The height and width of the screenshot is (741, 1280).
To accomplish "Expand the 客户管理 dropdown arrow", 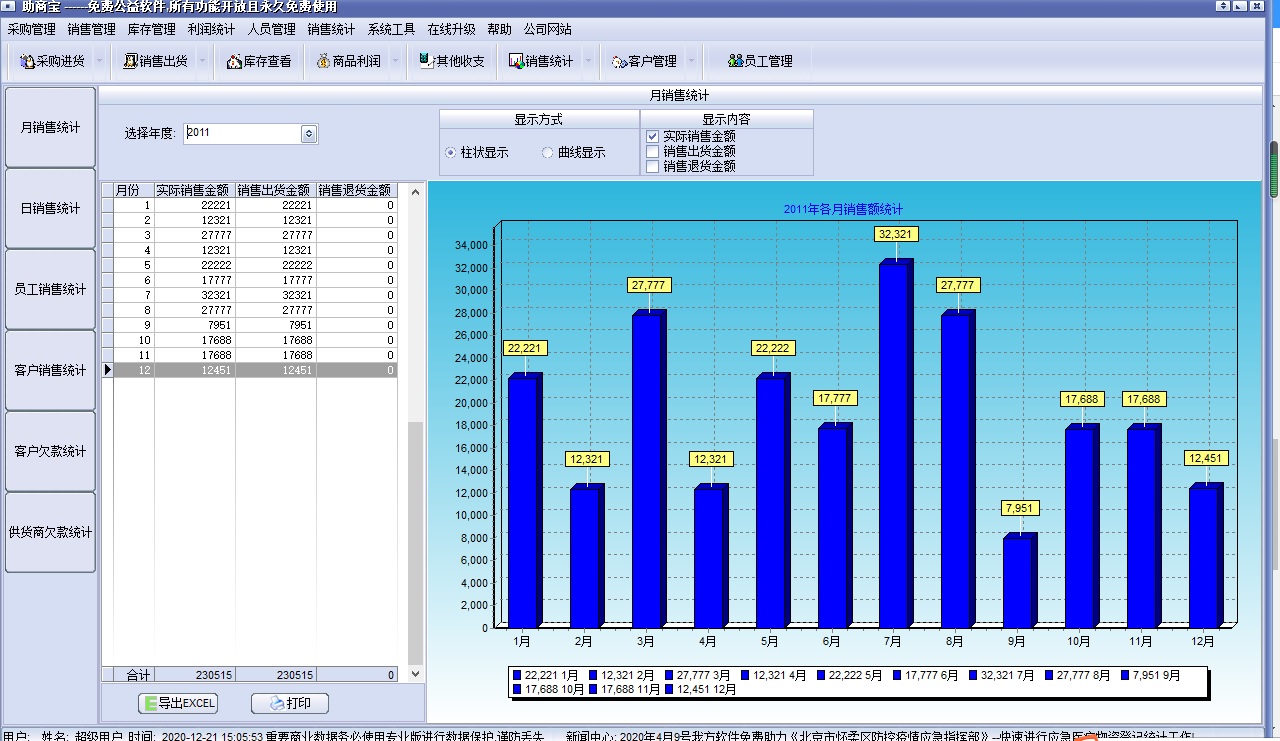I will [x=690, y=61].
